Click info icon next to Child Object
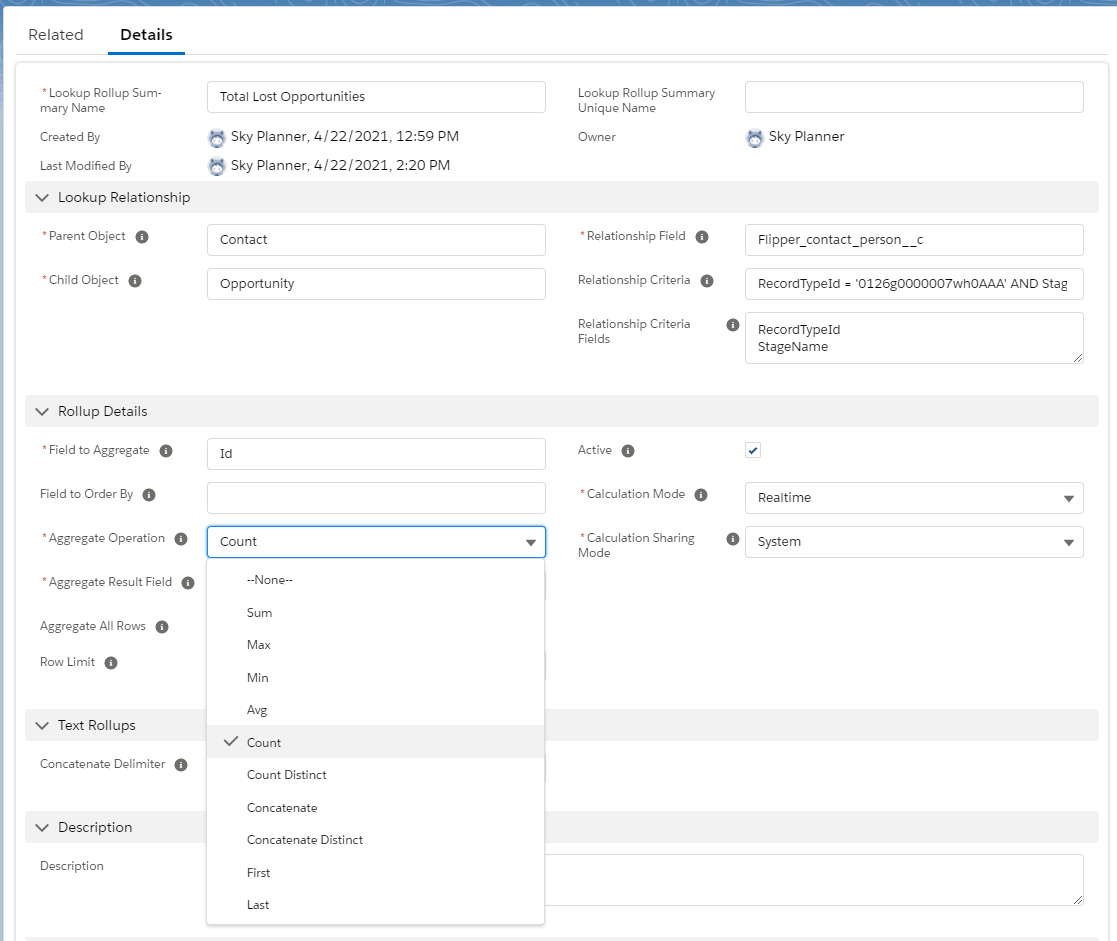 pos(135,281)
